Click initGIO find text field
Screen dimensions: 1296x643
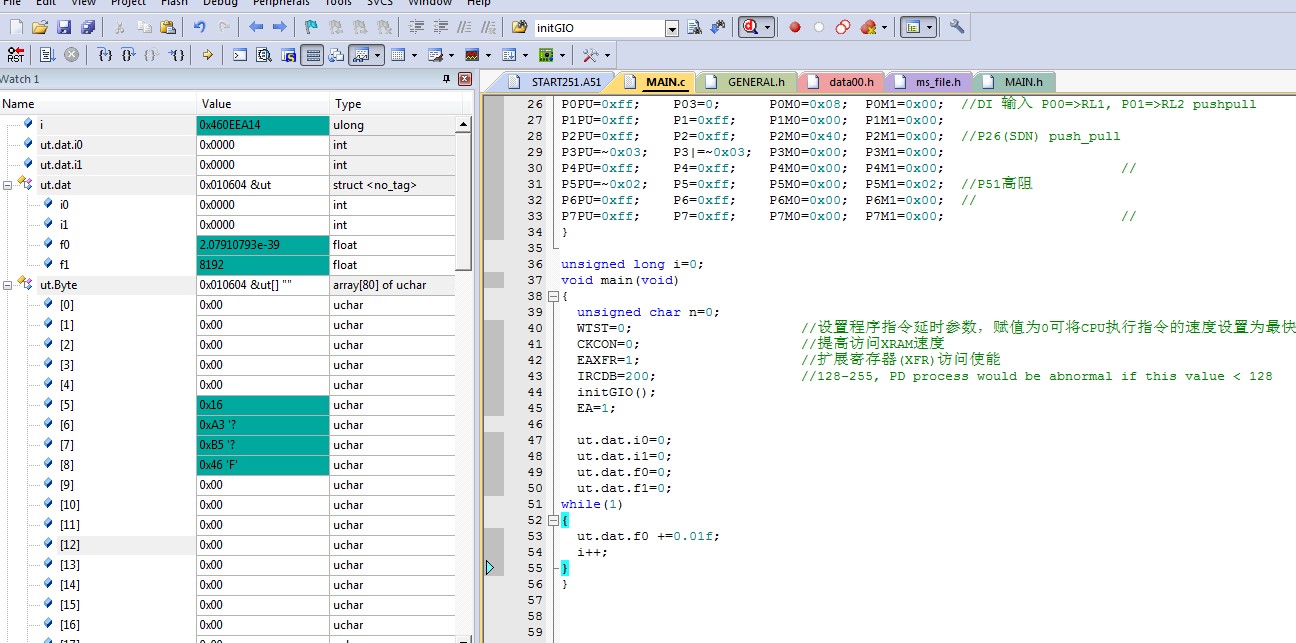coord(599,28)
